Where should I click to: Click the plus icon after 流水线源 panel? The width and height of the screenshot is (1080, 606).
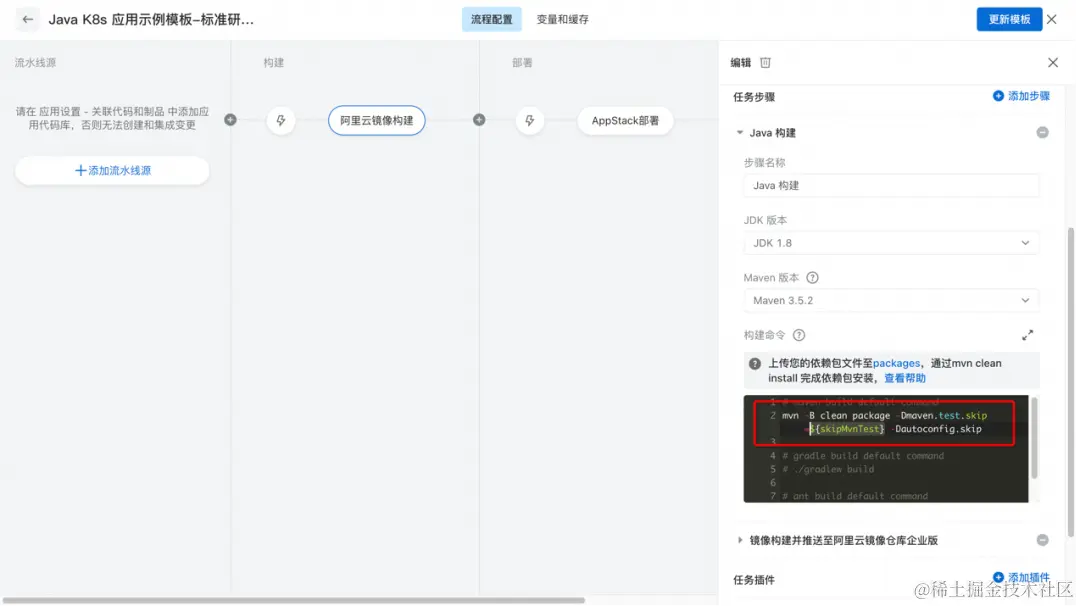coord(230,120)
